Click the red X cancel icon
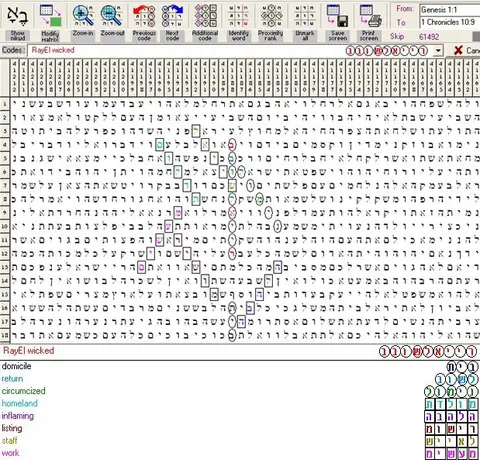480x460 pixels. tap(458, 50)
